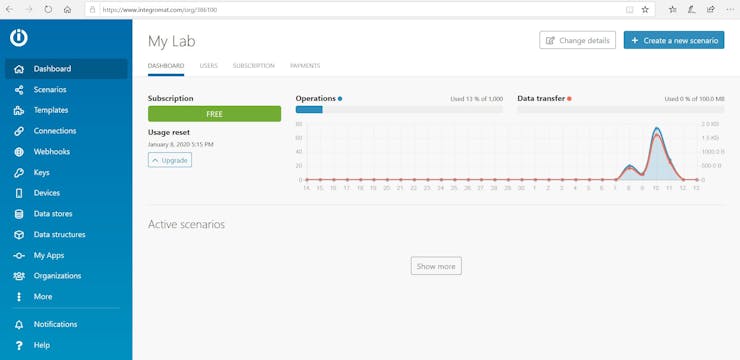
Task: Click the 'My Lab' page title
Action: [171, 42]
